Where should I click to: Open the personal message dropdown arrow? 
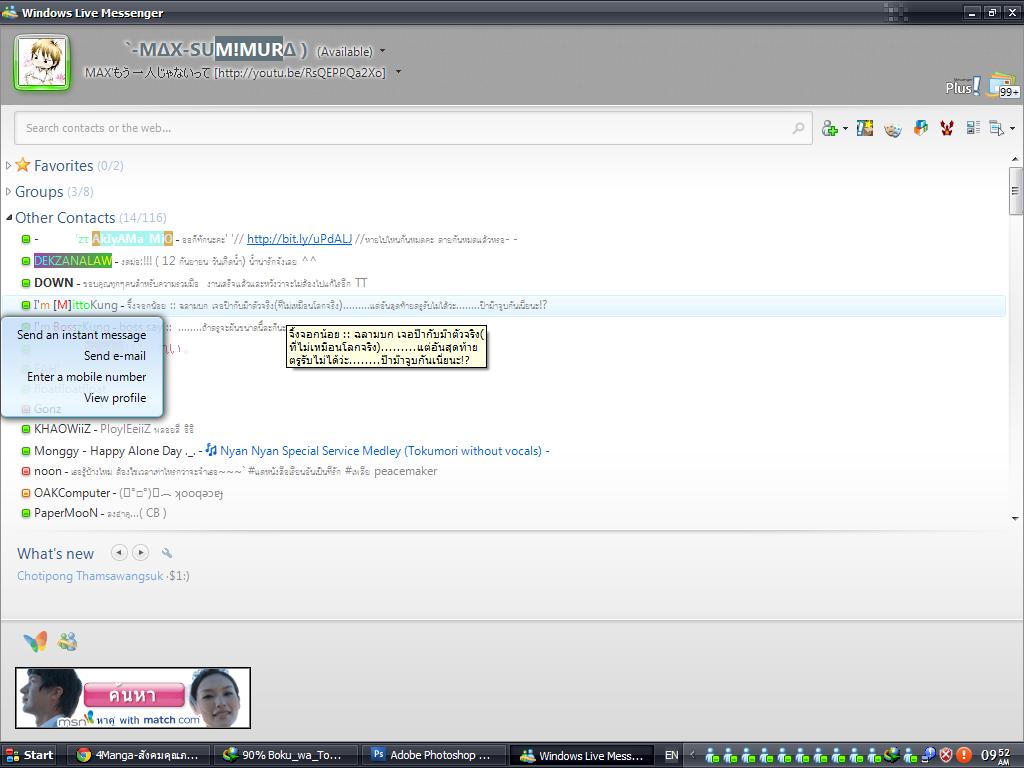pyautogui.click(x=398, y=72)
